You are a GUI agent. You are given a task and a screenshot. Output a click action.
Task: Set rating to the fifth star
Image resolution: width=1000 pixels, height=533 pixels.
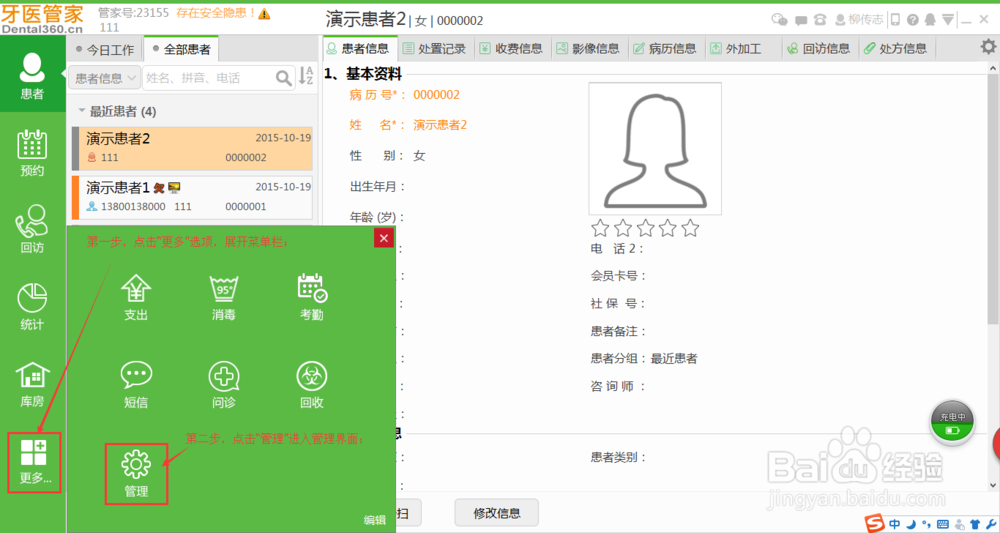click(x=690, y=228)
